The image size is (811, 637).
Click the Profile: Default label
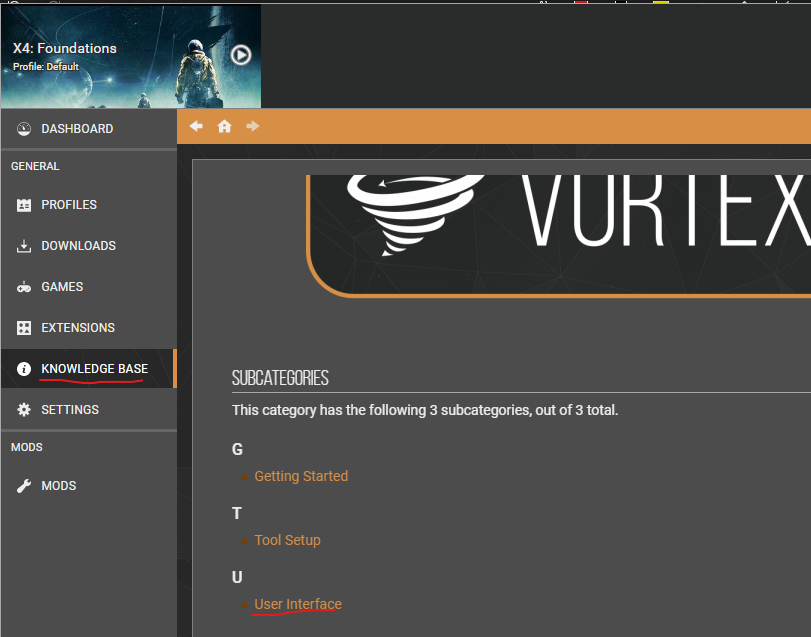(x=44, y=66)
